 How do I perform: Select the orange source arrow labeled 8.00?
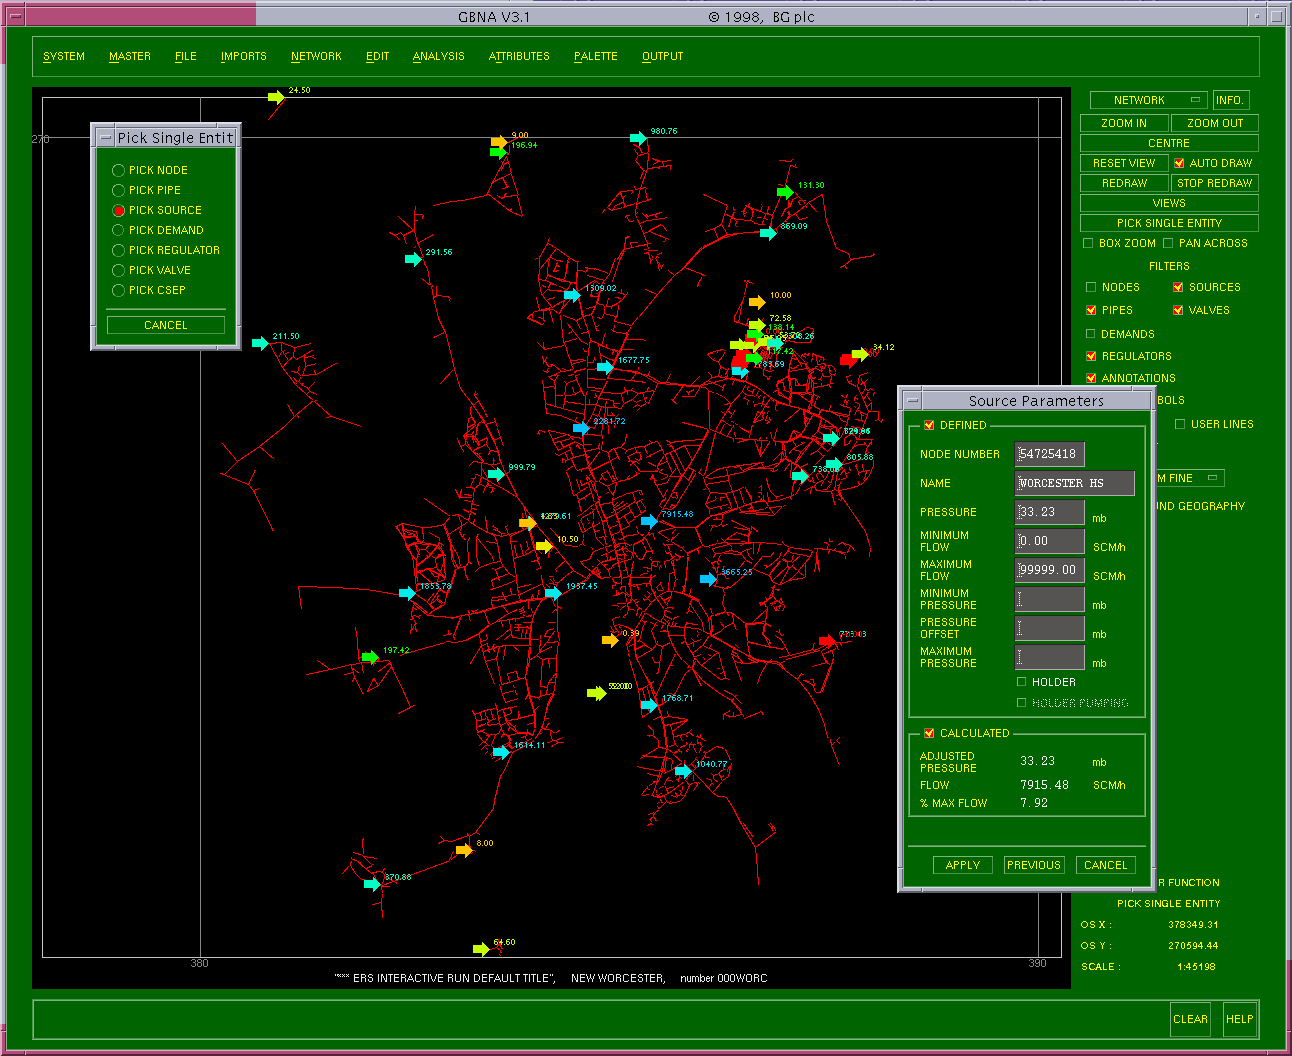coord(463,850)
